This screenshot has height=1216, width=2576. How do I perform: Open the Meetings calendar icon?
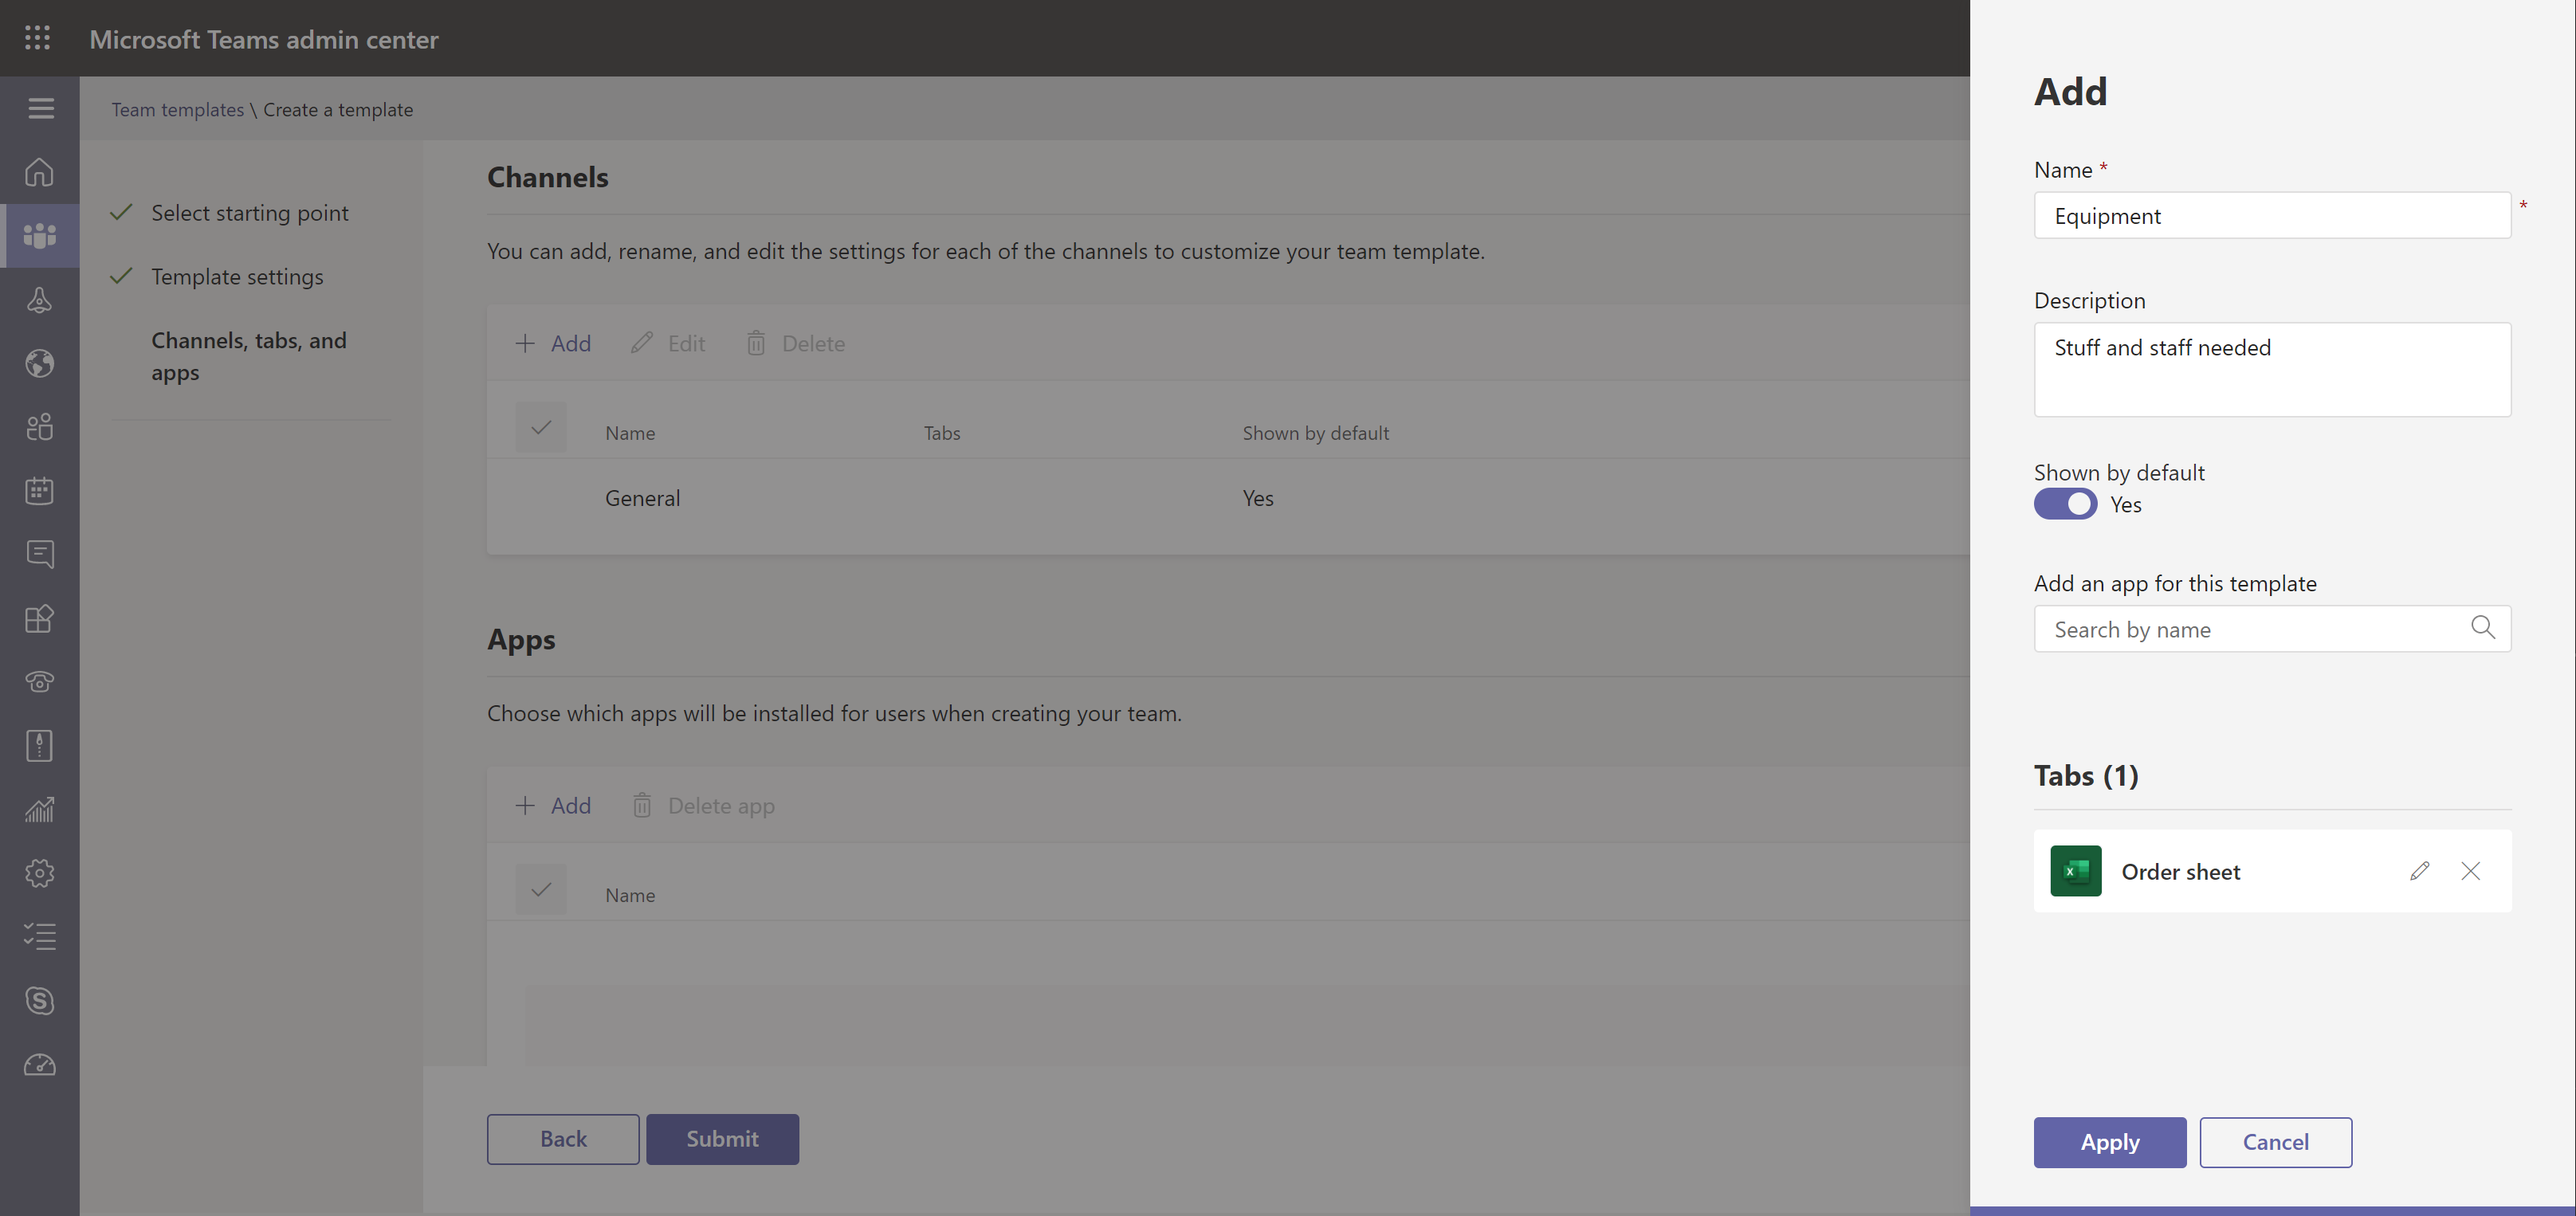click(x=39, y=491)
